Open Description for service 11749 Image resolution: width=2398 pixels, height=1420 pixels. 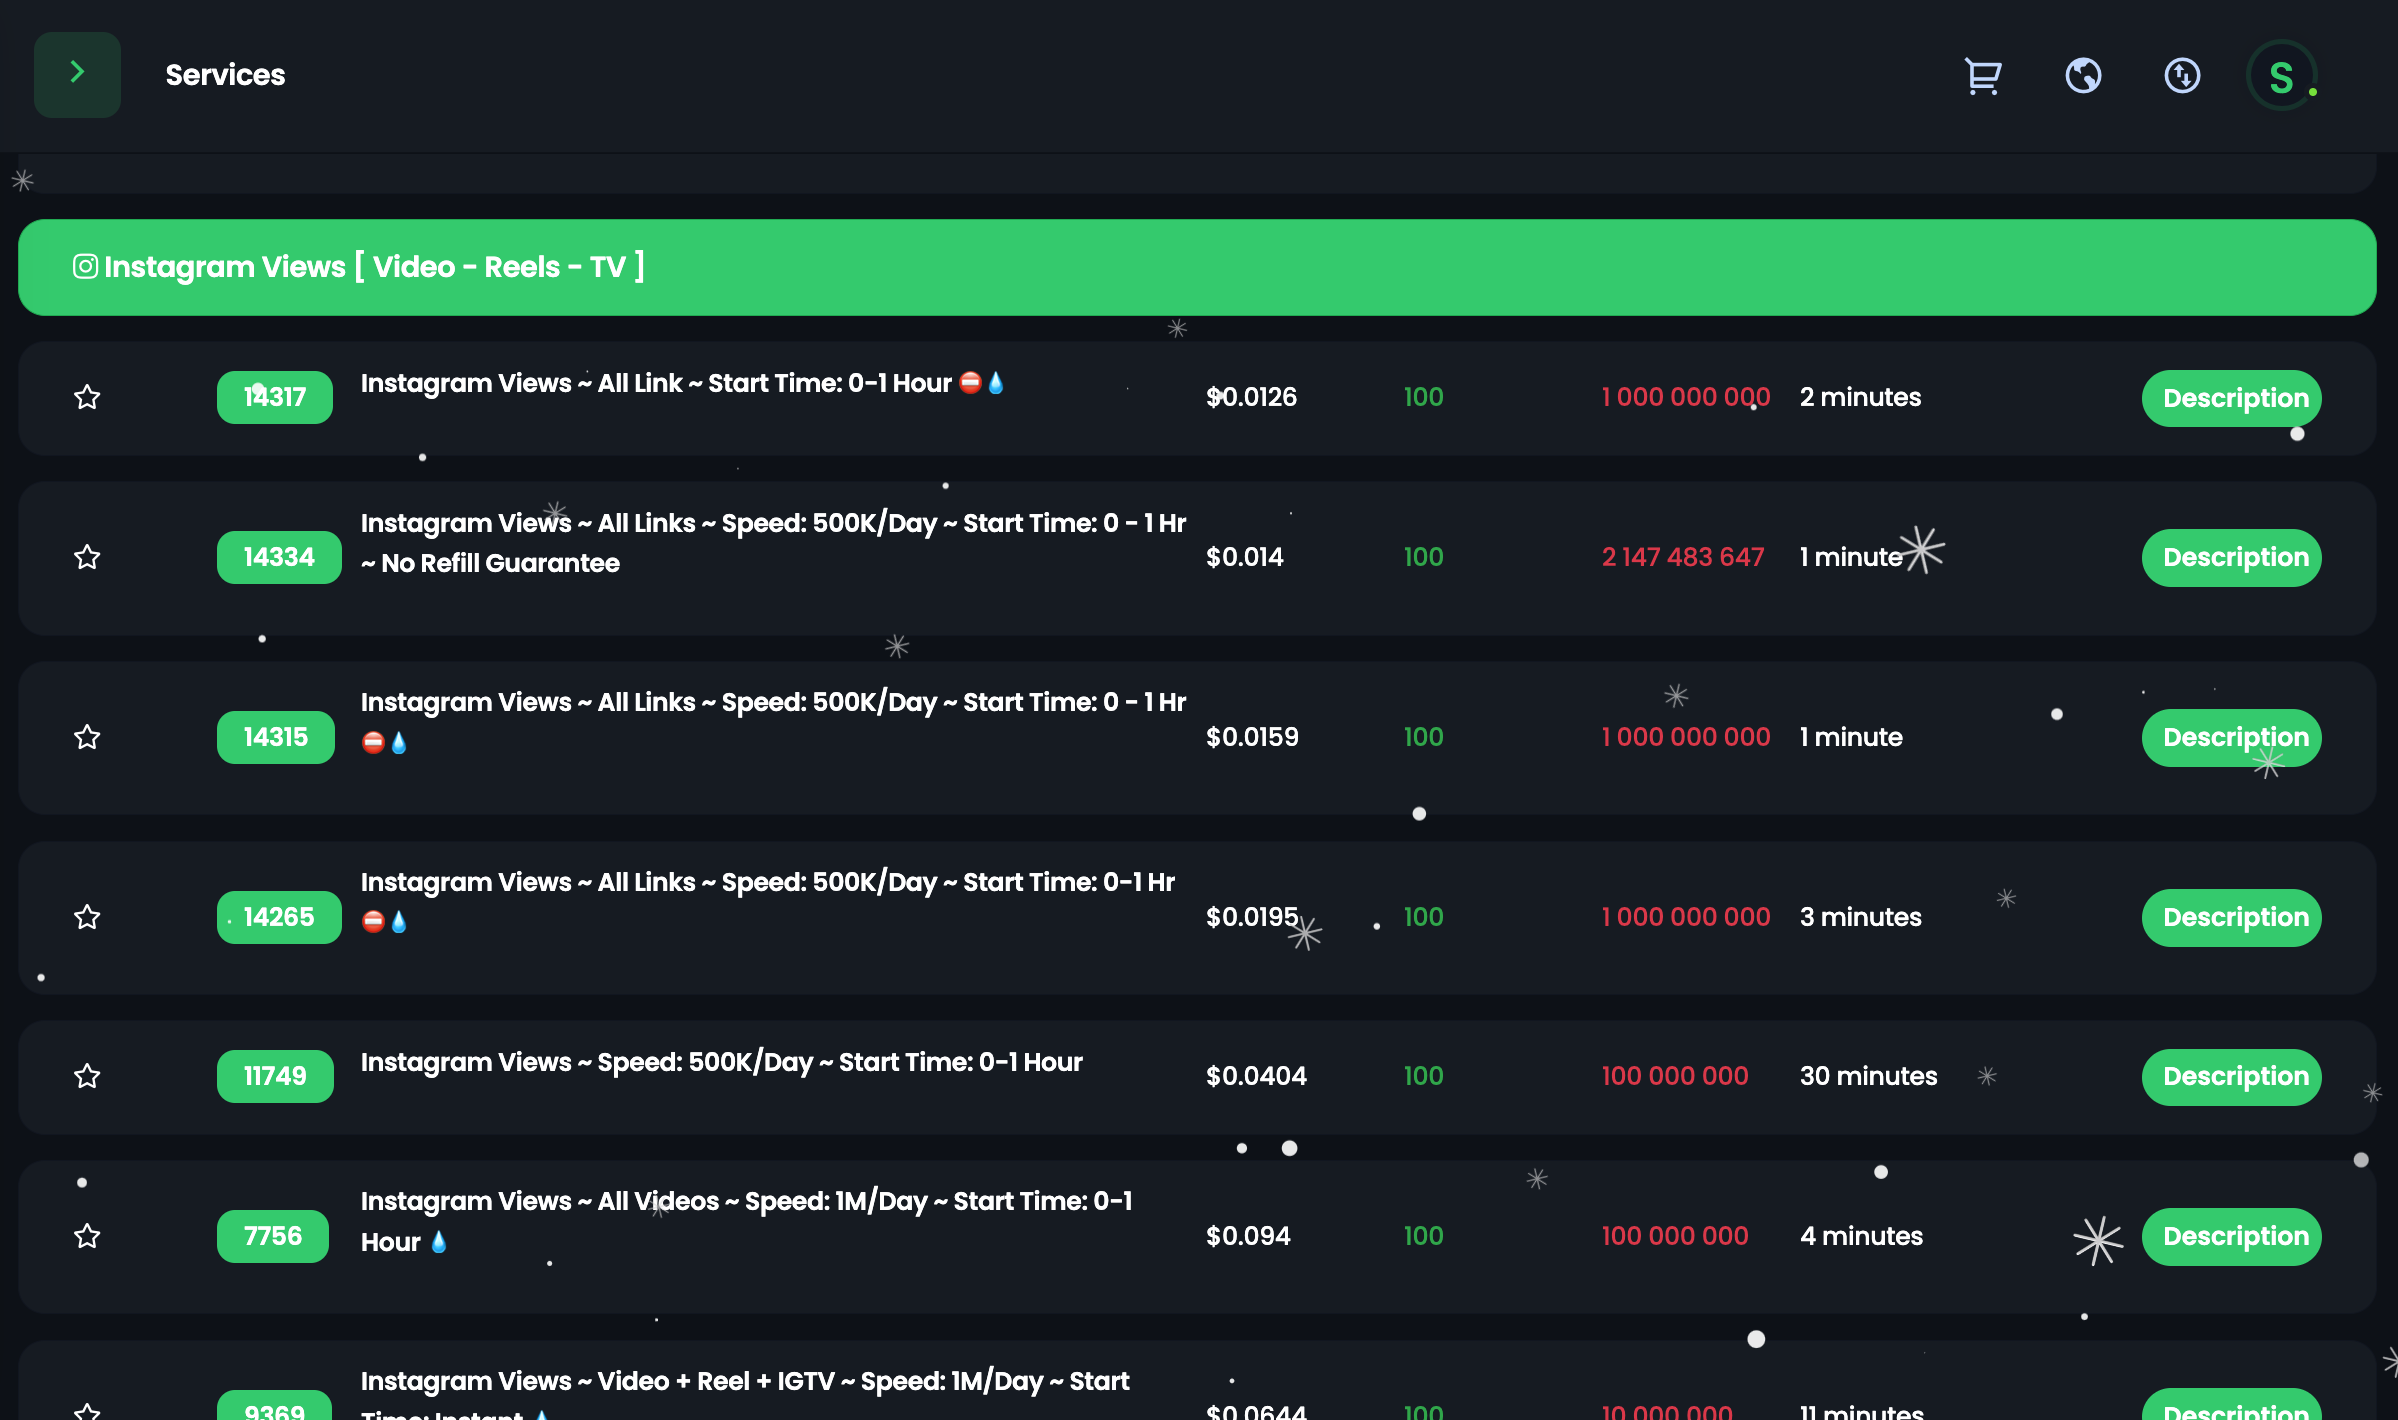tap(2232, 1076)
